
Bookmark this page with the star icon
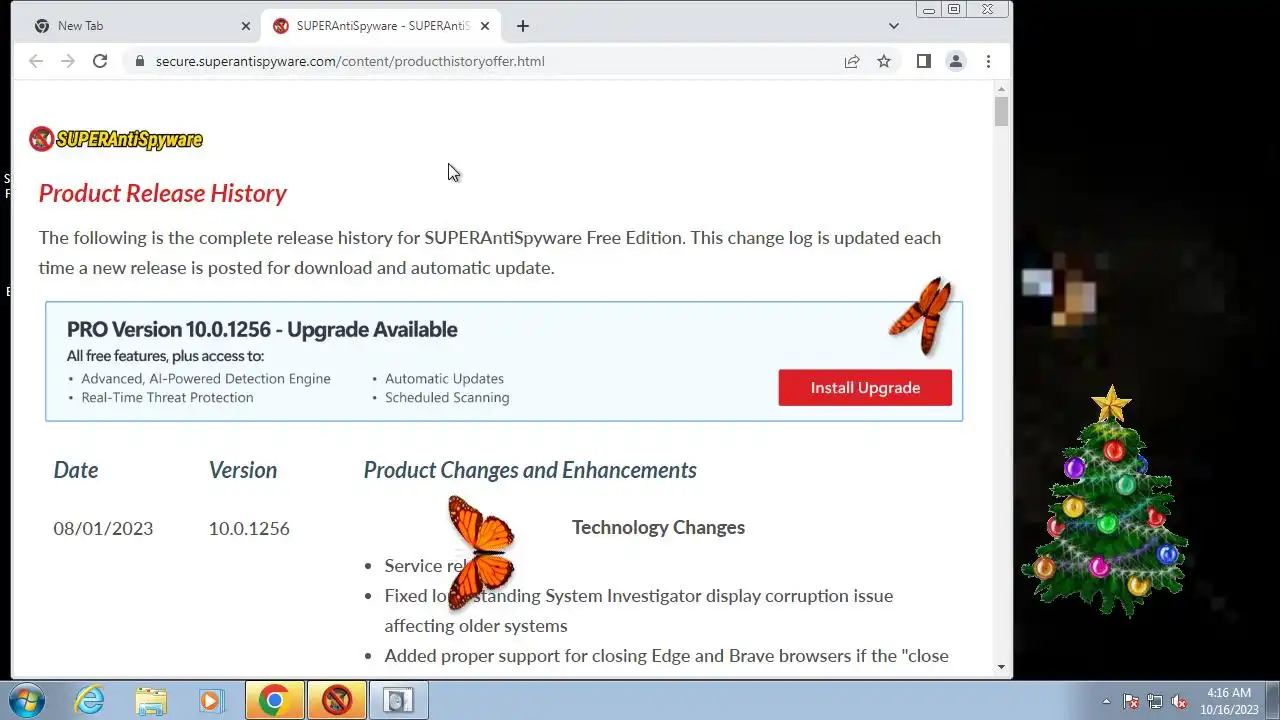(884, 61)
